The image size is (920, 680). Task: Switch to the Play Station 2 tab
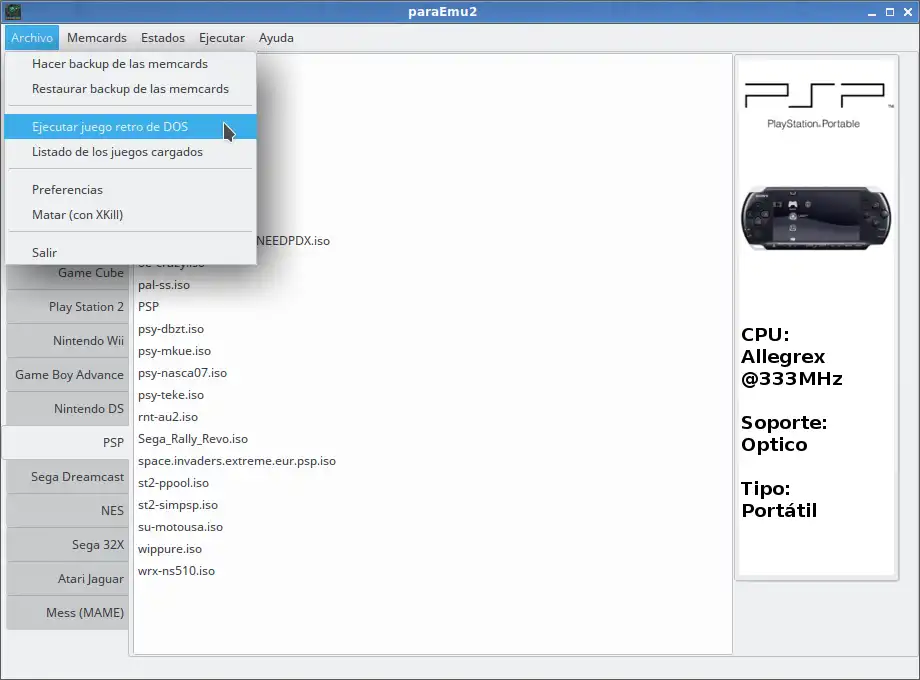(68, 307)
